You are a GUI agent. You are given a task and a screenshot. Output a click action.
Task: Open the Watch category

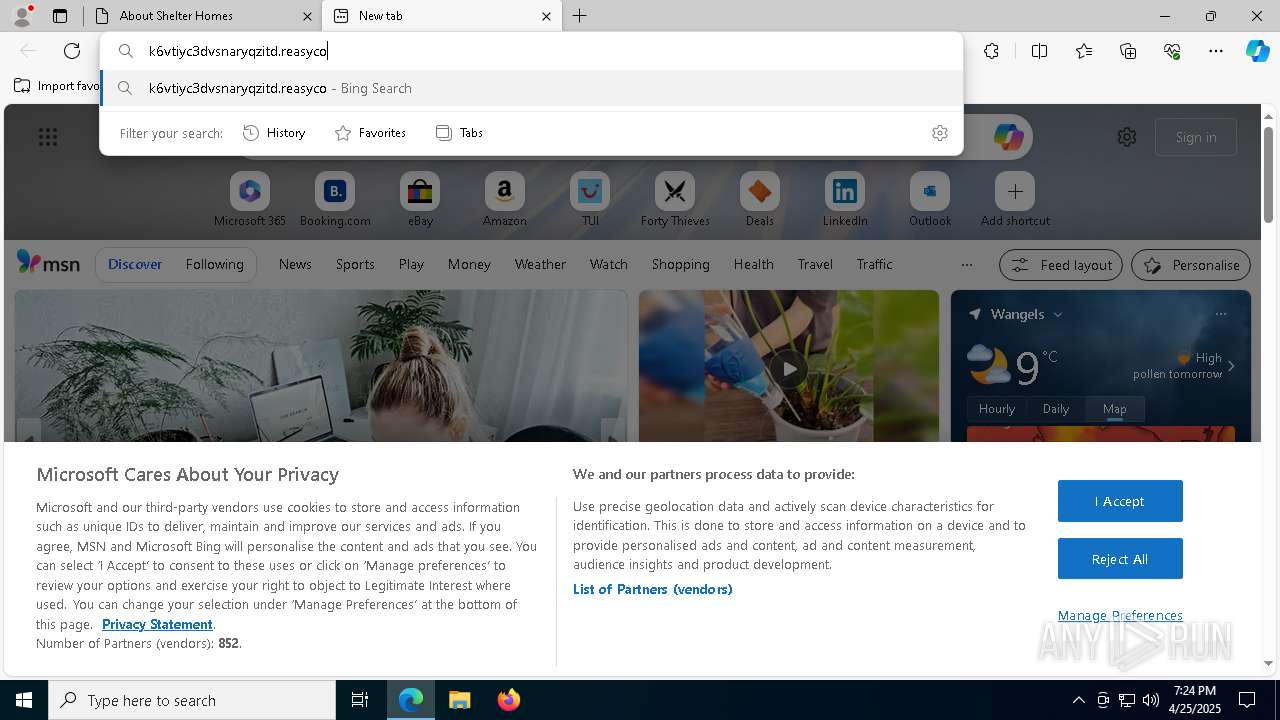[609, 264]
